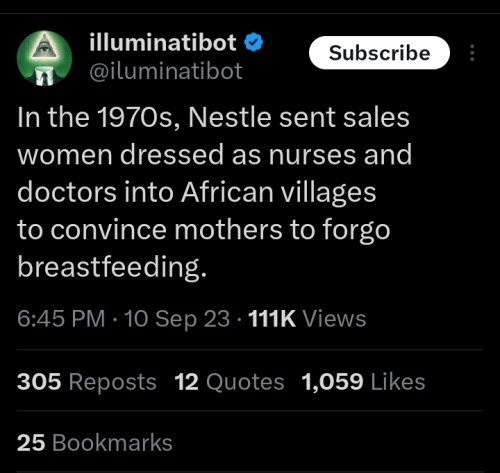The height and width of the screenshot is (473, 500).
Task: Open the 6:45 PM timestamp link
Action: 61,318
